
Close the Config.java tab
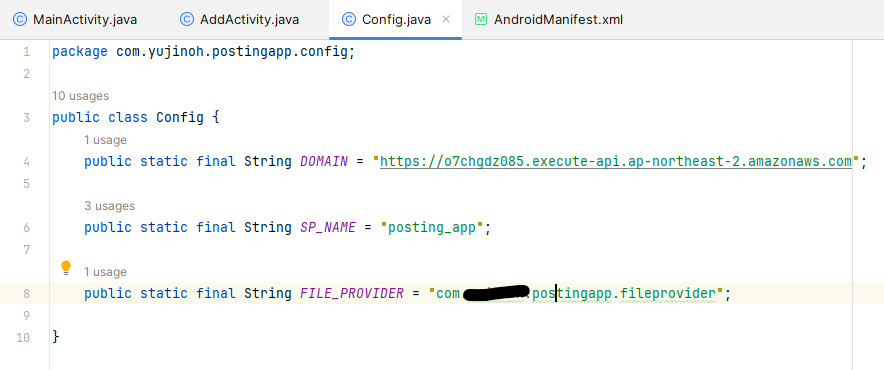446,20
